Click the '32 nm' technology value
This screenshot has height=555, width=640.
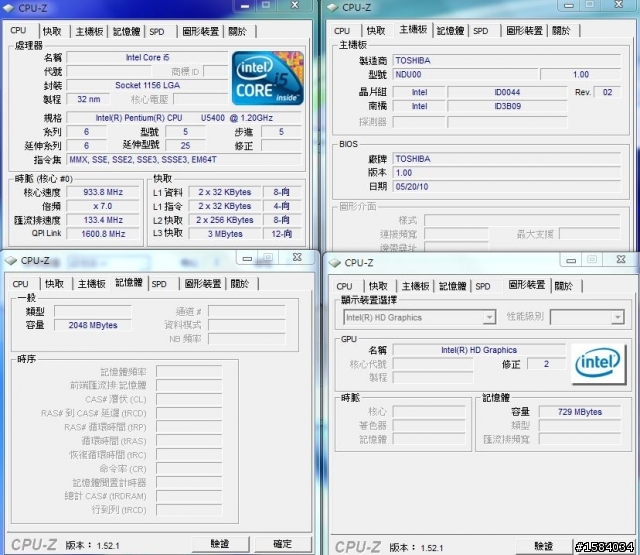pyautogui.click(x=89, y=99)
